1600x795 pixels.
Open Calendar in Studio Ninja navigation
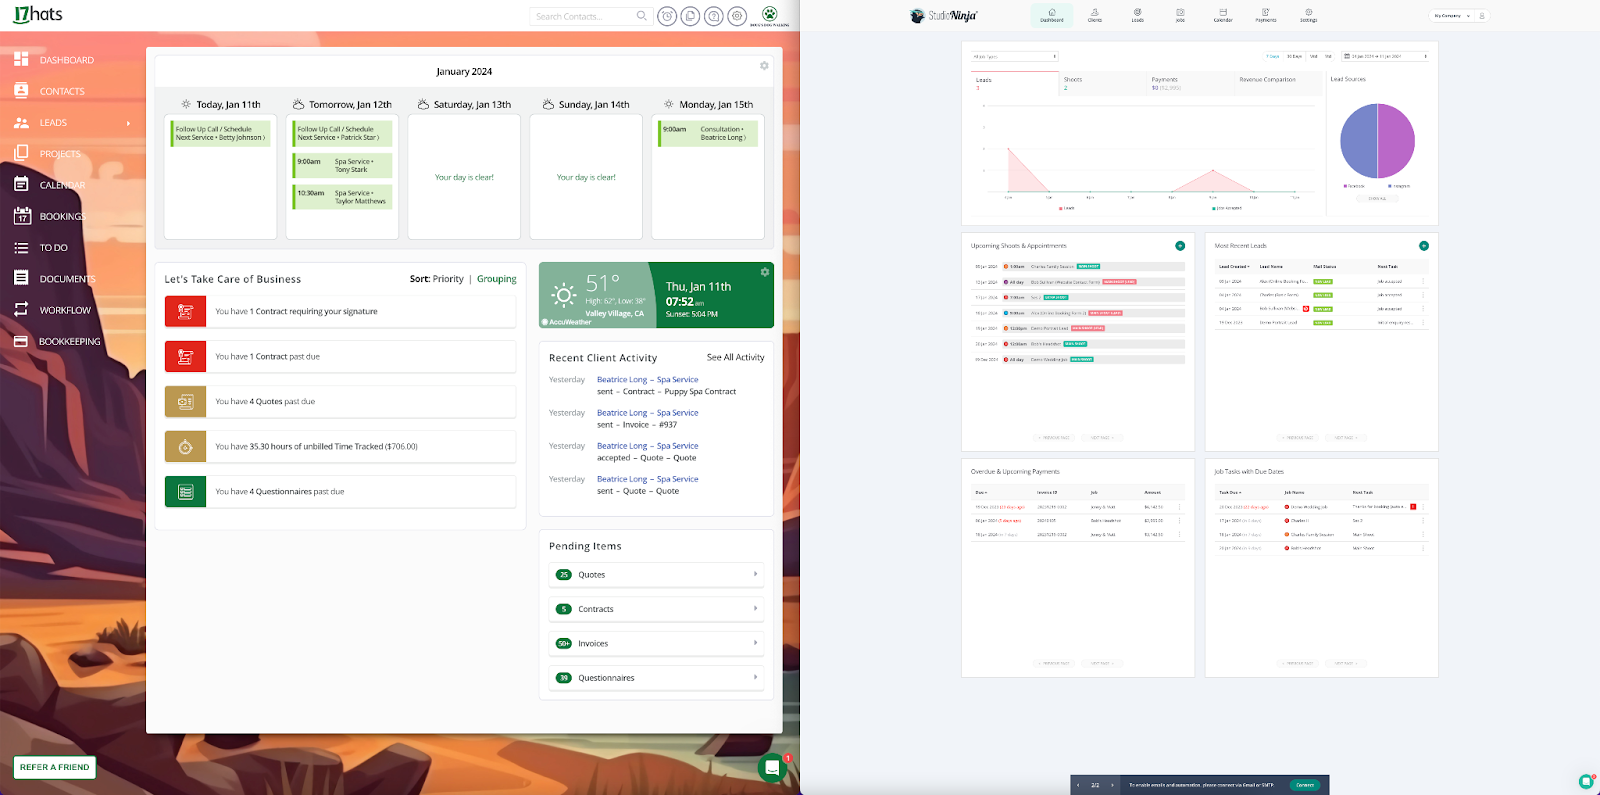tap(1223, 15)
